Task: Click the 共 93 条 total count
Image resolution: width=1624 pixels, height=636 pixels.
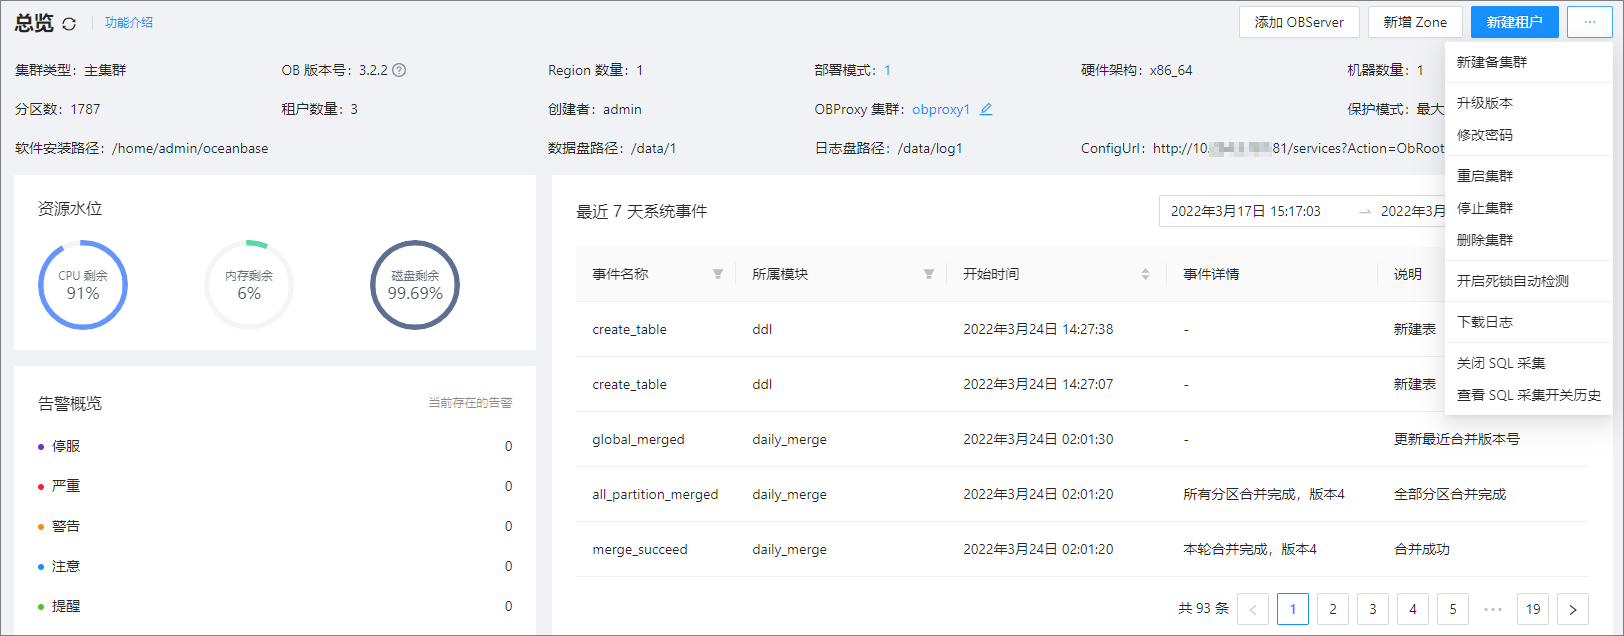Action: click(1203, 609)
